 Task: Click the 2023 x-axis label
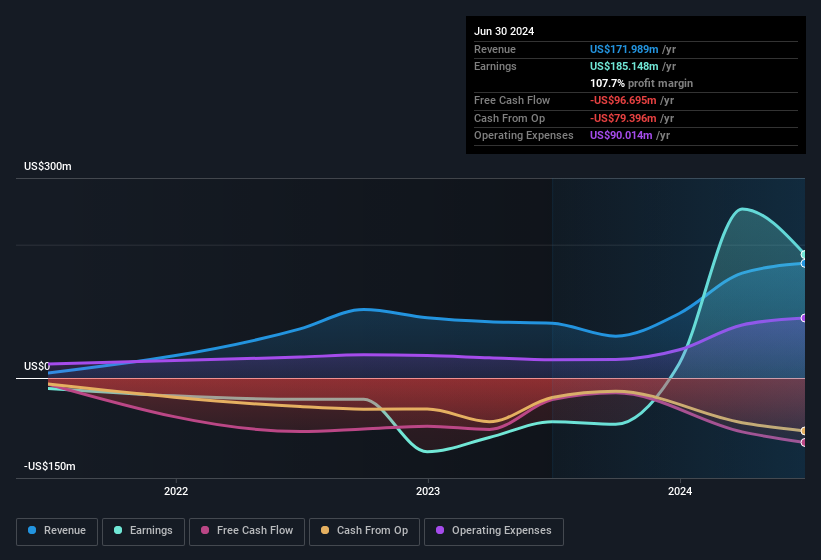(428, 491)
